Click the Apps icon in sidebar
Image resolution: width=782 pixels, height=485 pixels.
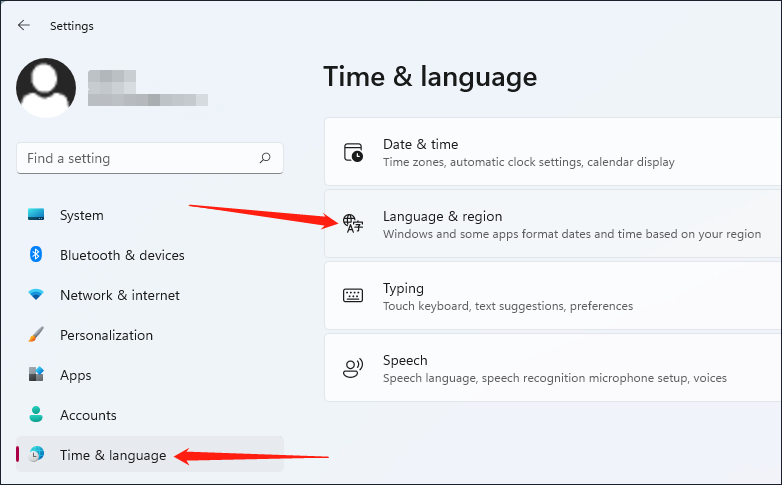36,375
